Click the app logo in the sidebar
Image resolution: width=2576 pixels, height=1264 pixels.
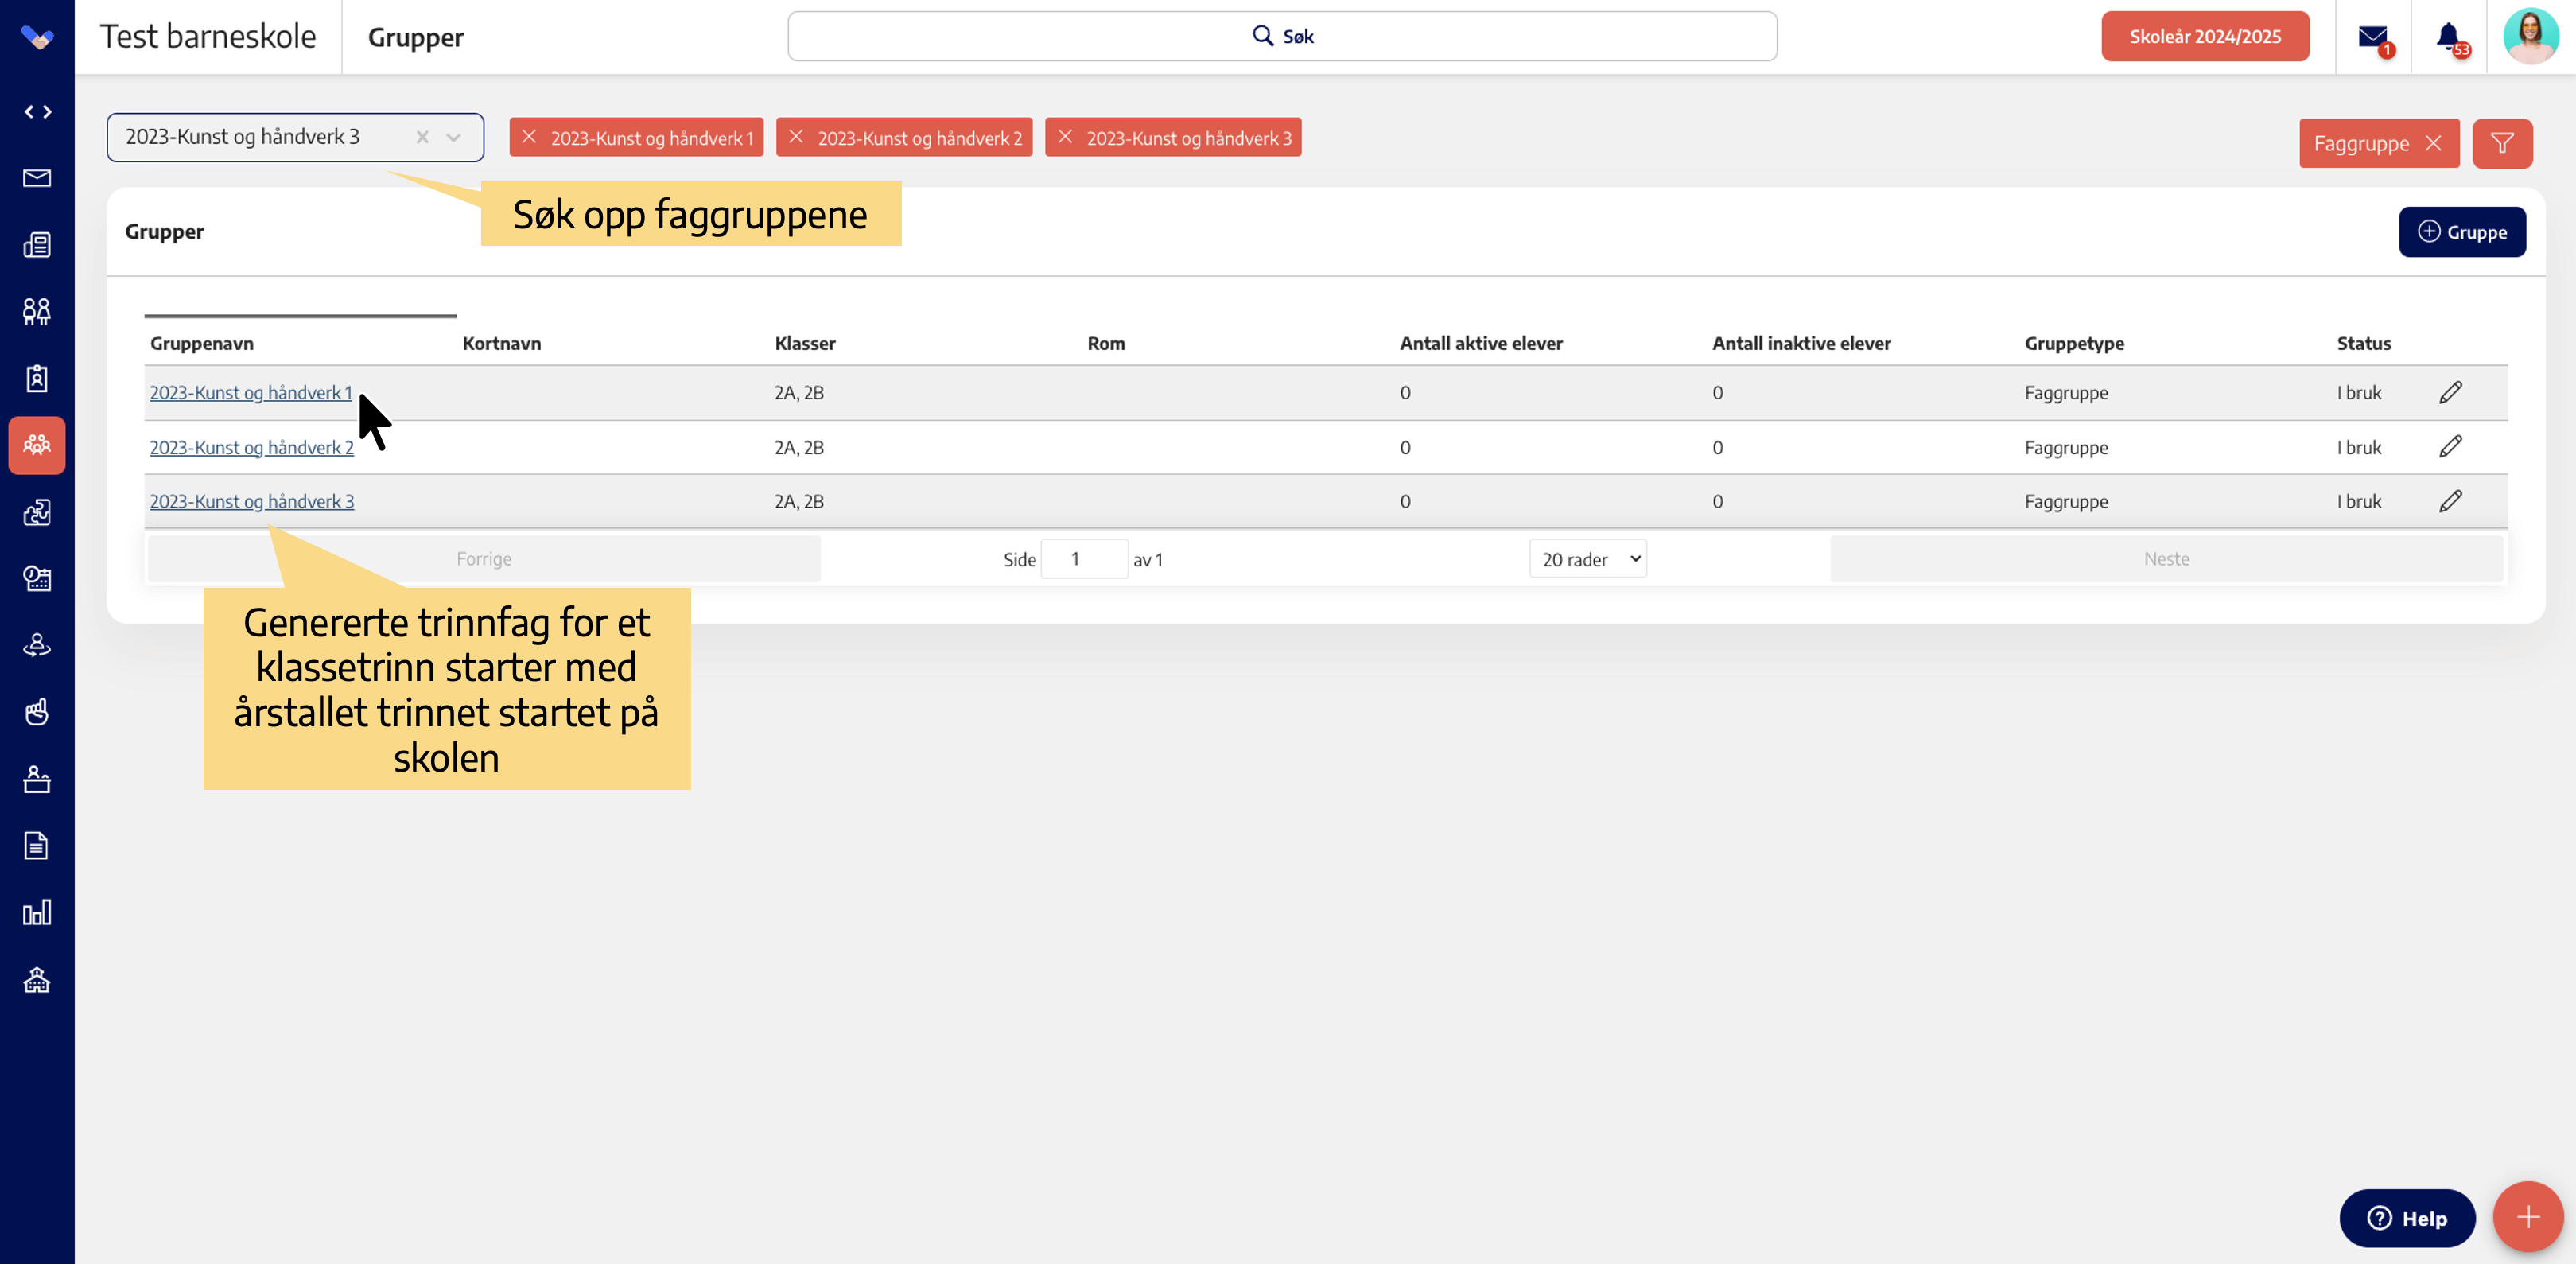37,38
